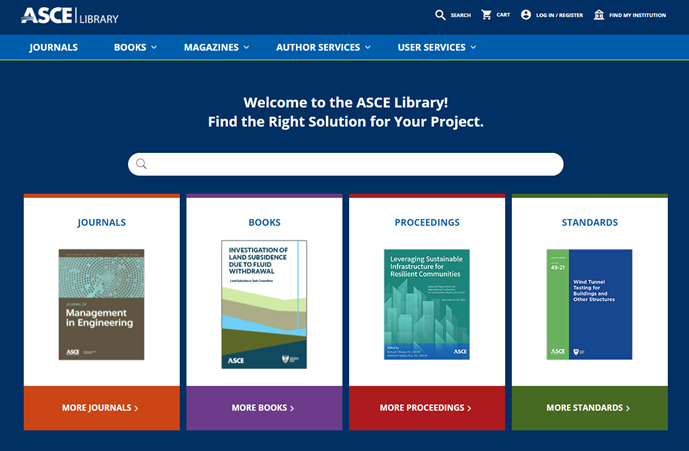Viewport: 689px width, 451px height.
Task: Click the MORE STANDARDS button
Action: pyautogui.click(x=590, y=408)
